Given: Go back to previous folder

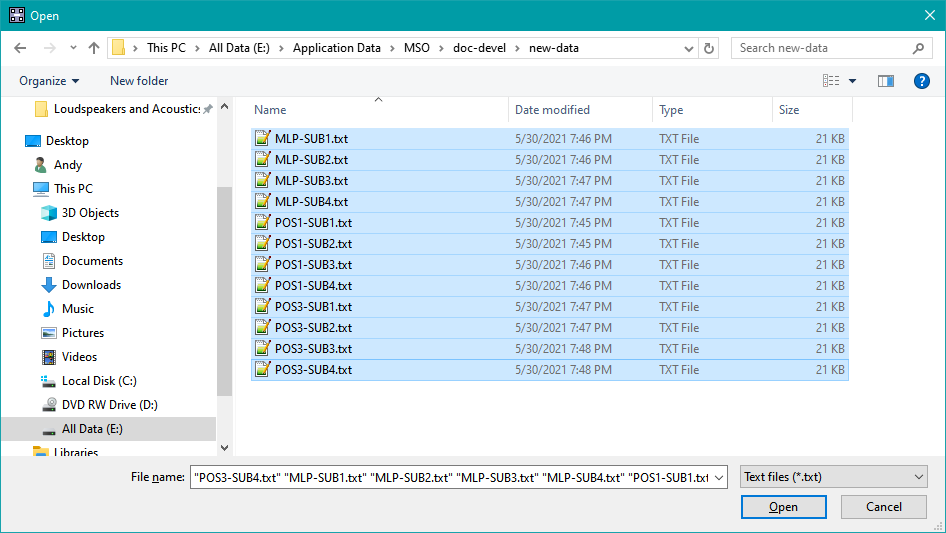Looking at the screenshot, I should pos(20,48).
